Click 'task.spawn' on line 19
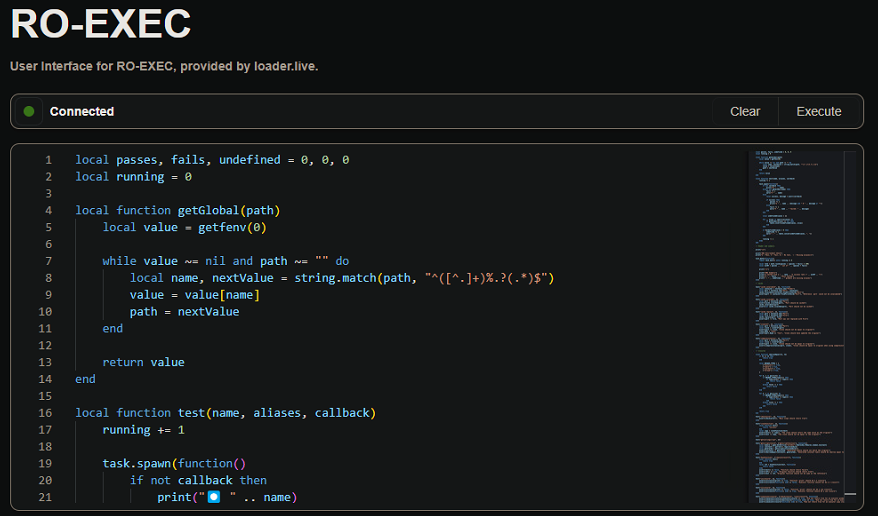 pyautogui.click(x=137, y=463)
